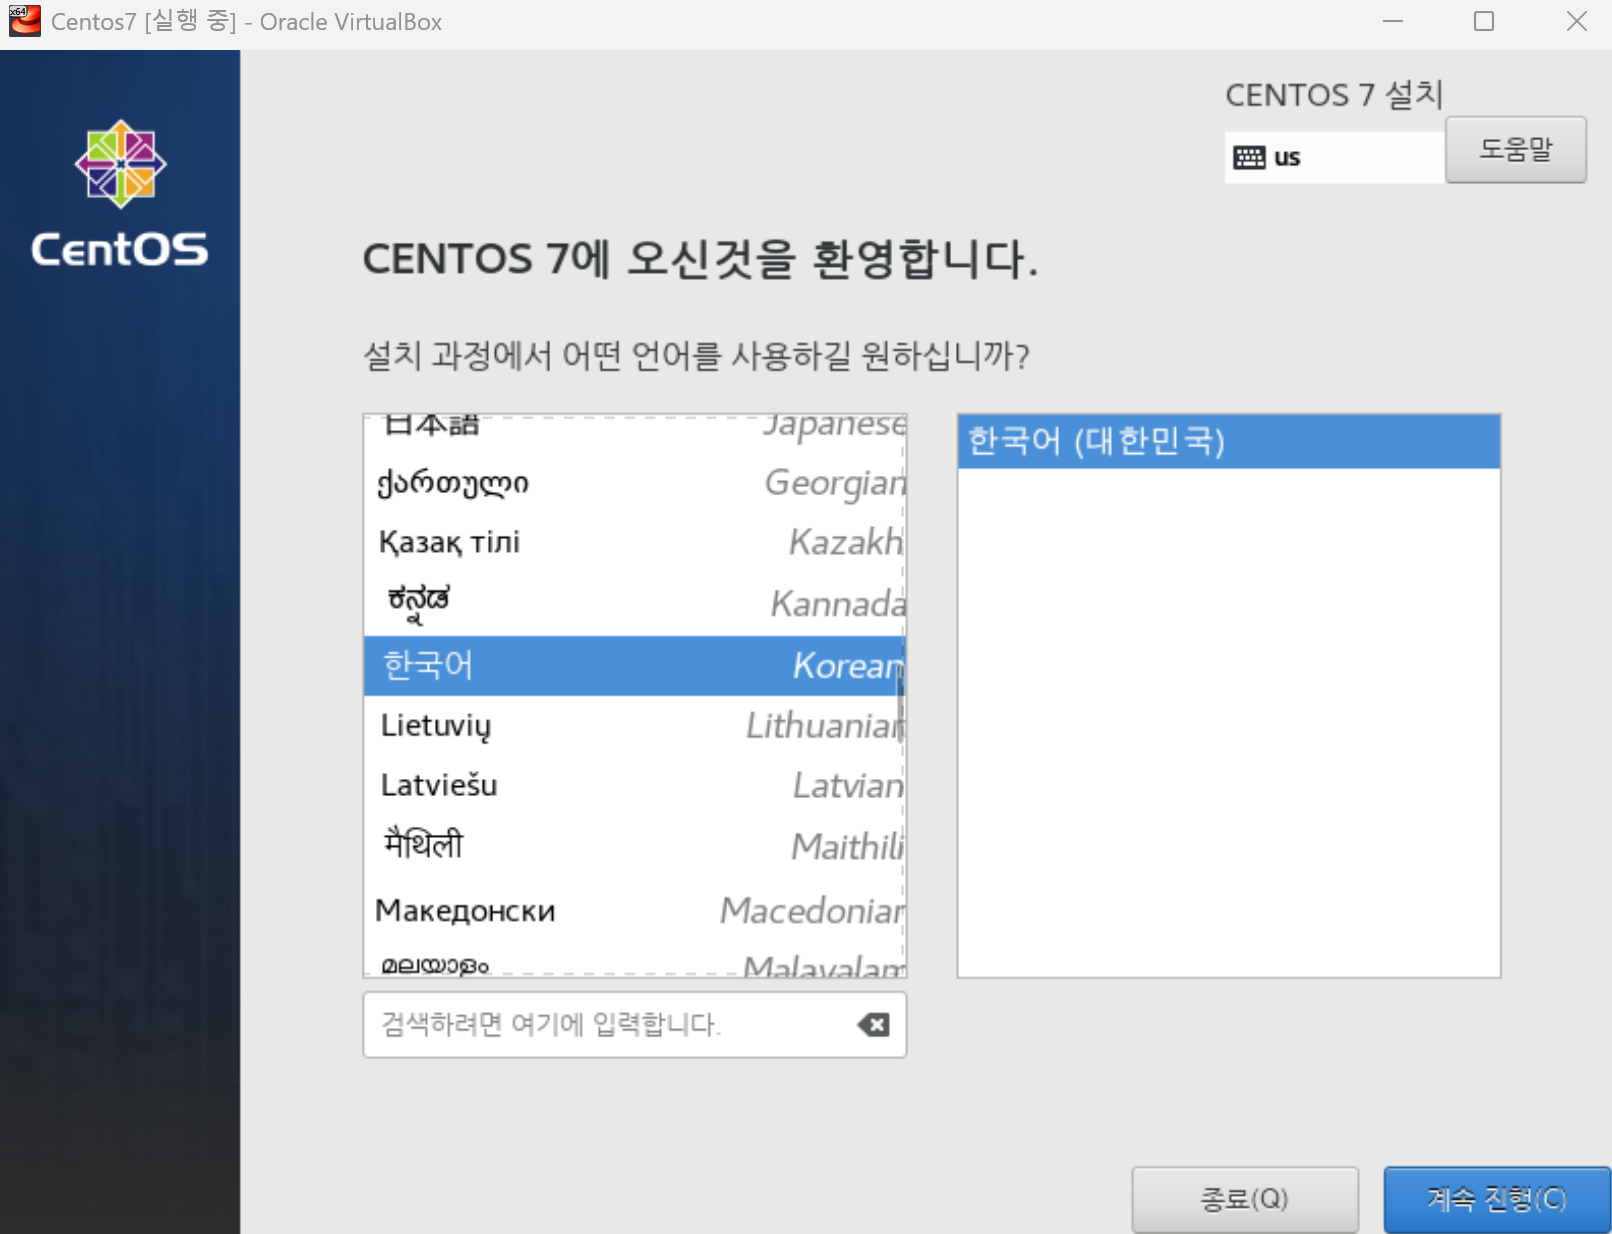Clear the language search with backspace icon
The height and width of the screenshot is (1234, 1612).
pyautogui.click(x=873, y=1024)
